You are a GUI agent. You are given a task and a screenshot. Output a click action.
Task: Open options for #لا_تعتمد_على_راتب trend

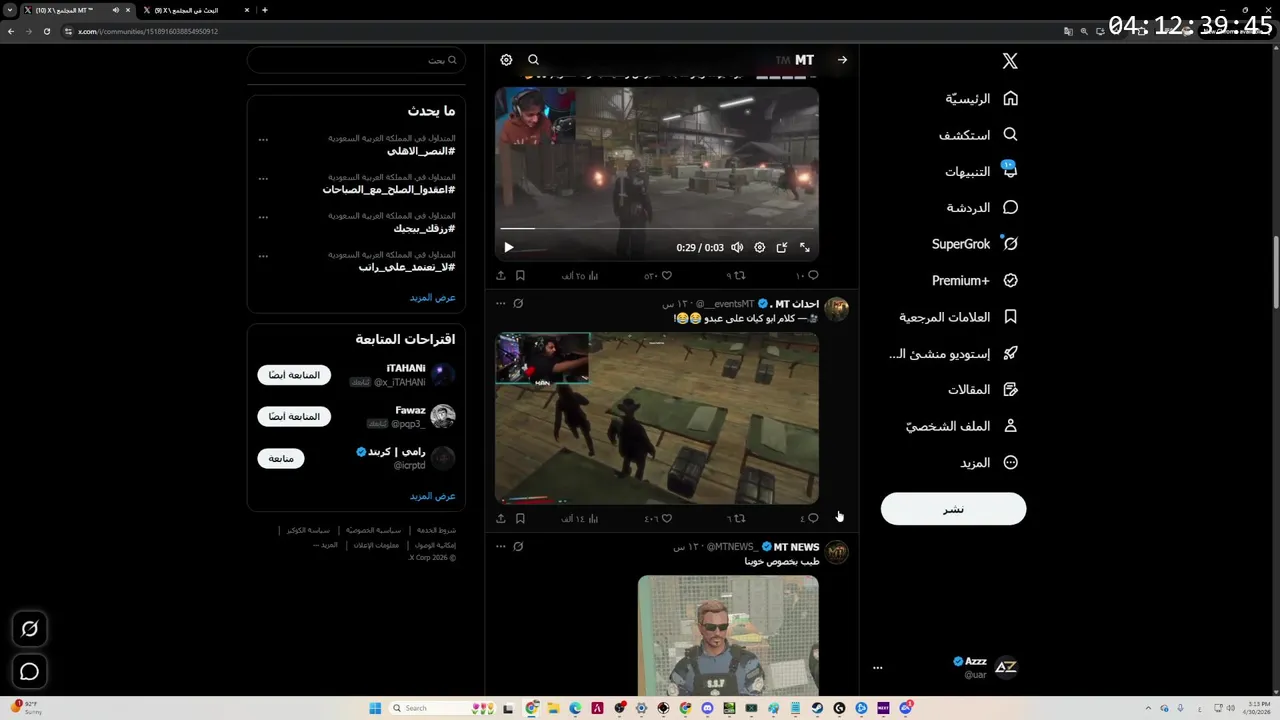pyautogui.click(x=263, y=255)
